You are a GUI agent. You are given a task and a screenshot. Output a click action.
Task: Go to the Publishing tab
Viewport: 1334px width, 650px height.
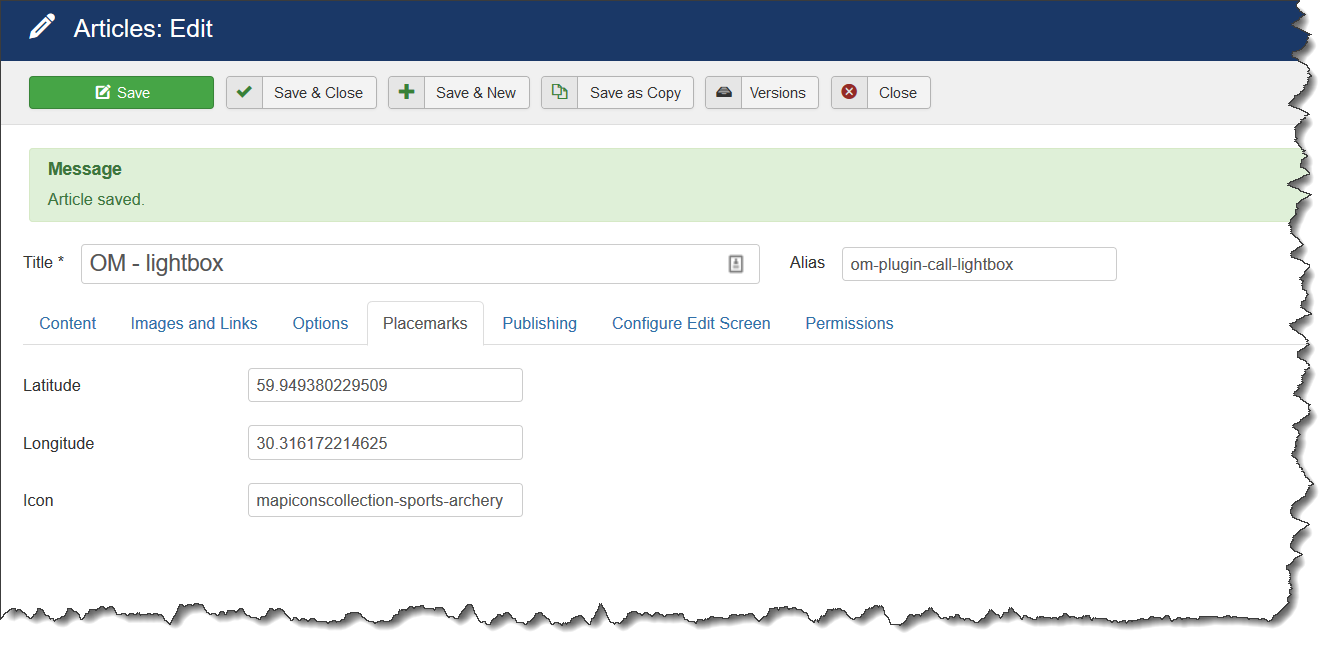[x=539, y=323]
